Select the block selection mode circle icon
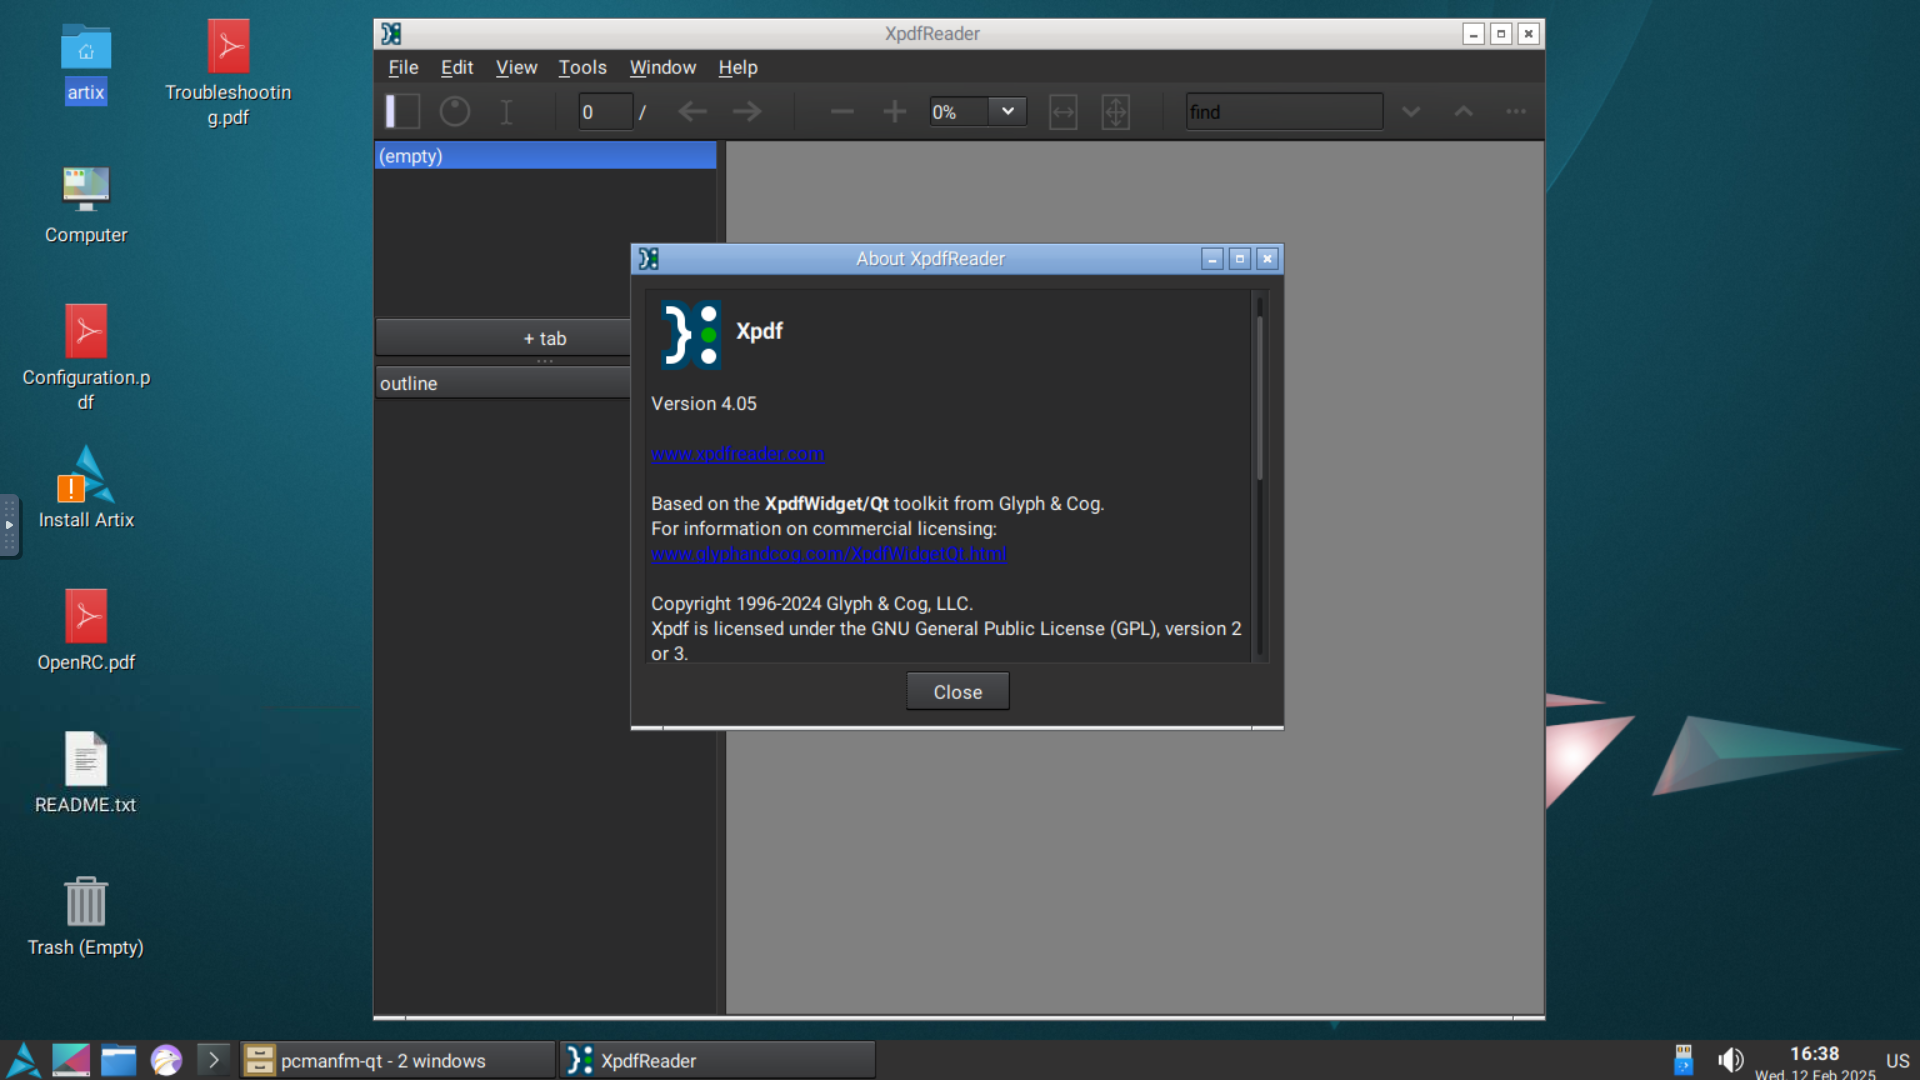Viewport: 1920px width, 1080px height. pos(455,111)
